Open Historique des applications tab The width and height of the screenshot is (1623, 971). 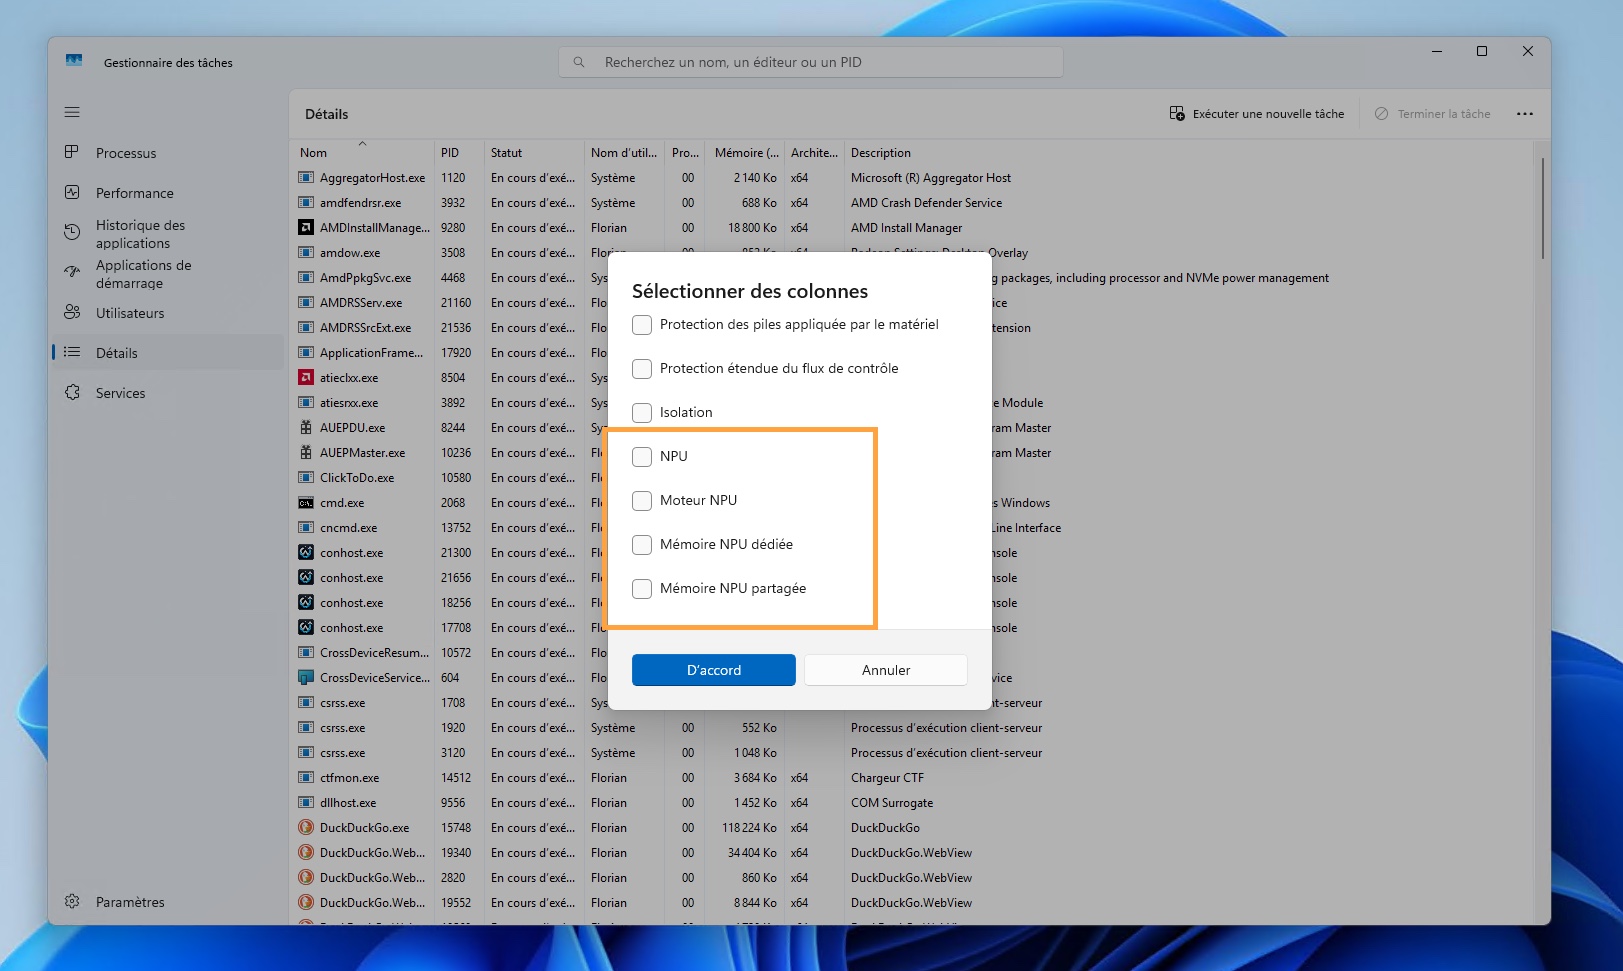tap(168, 234)
